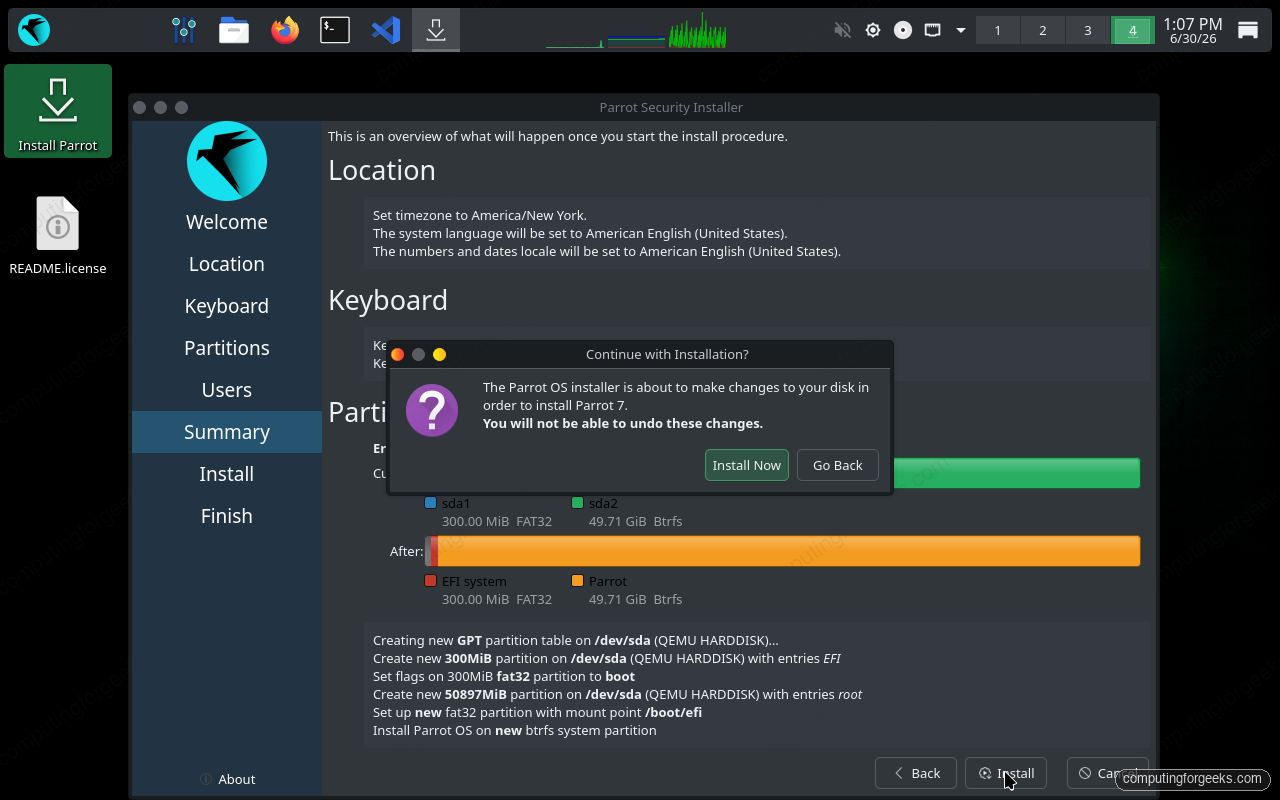Screen dimensions: 1280x800
Task: Click the display tray icon
Action: [932, 30]
